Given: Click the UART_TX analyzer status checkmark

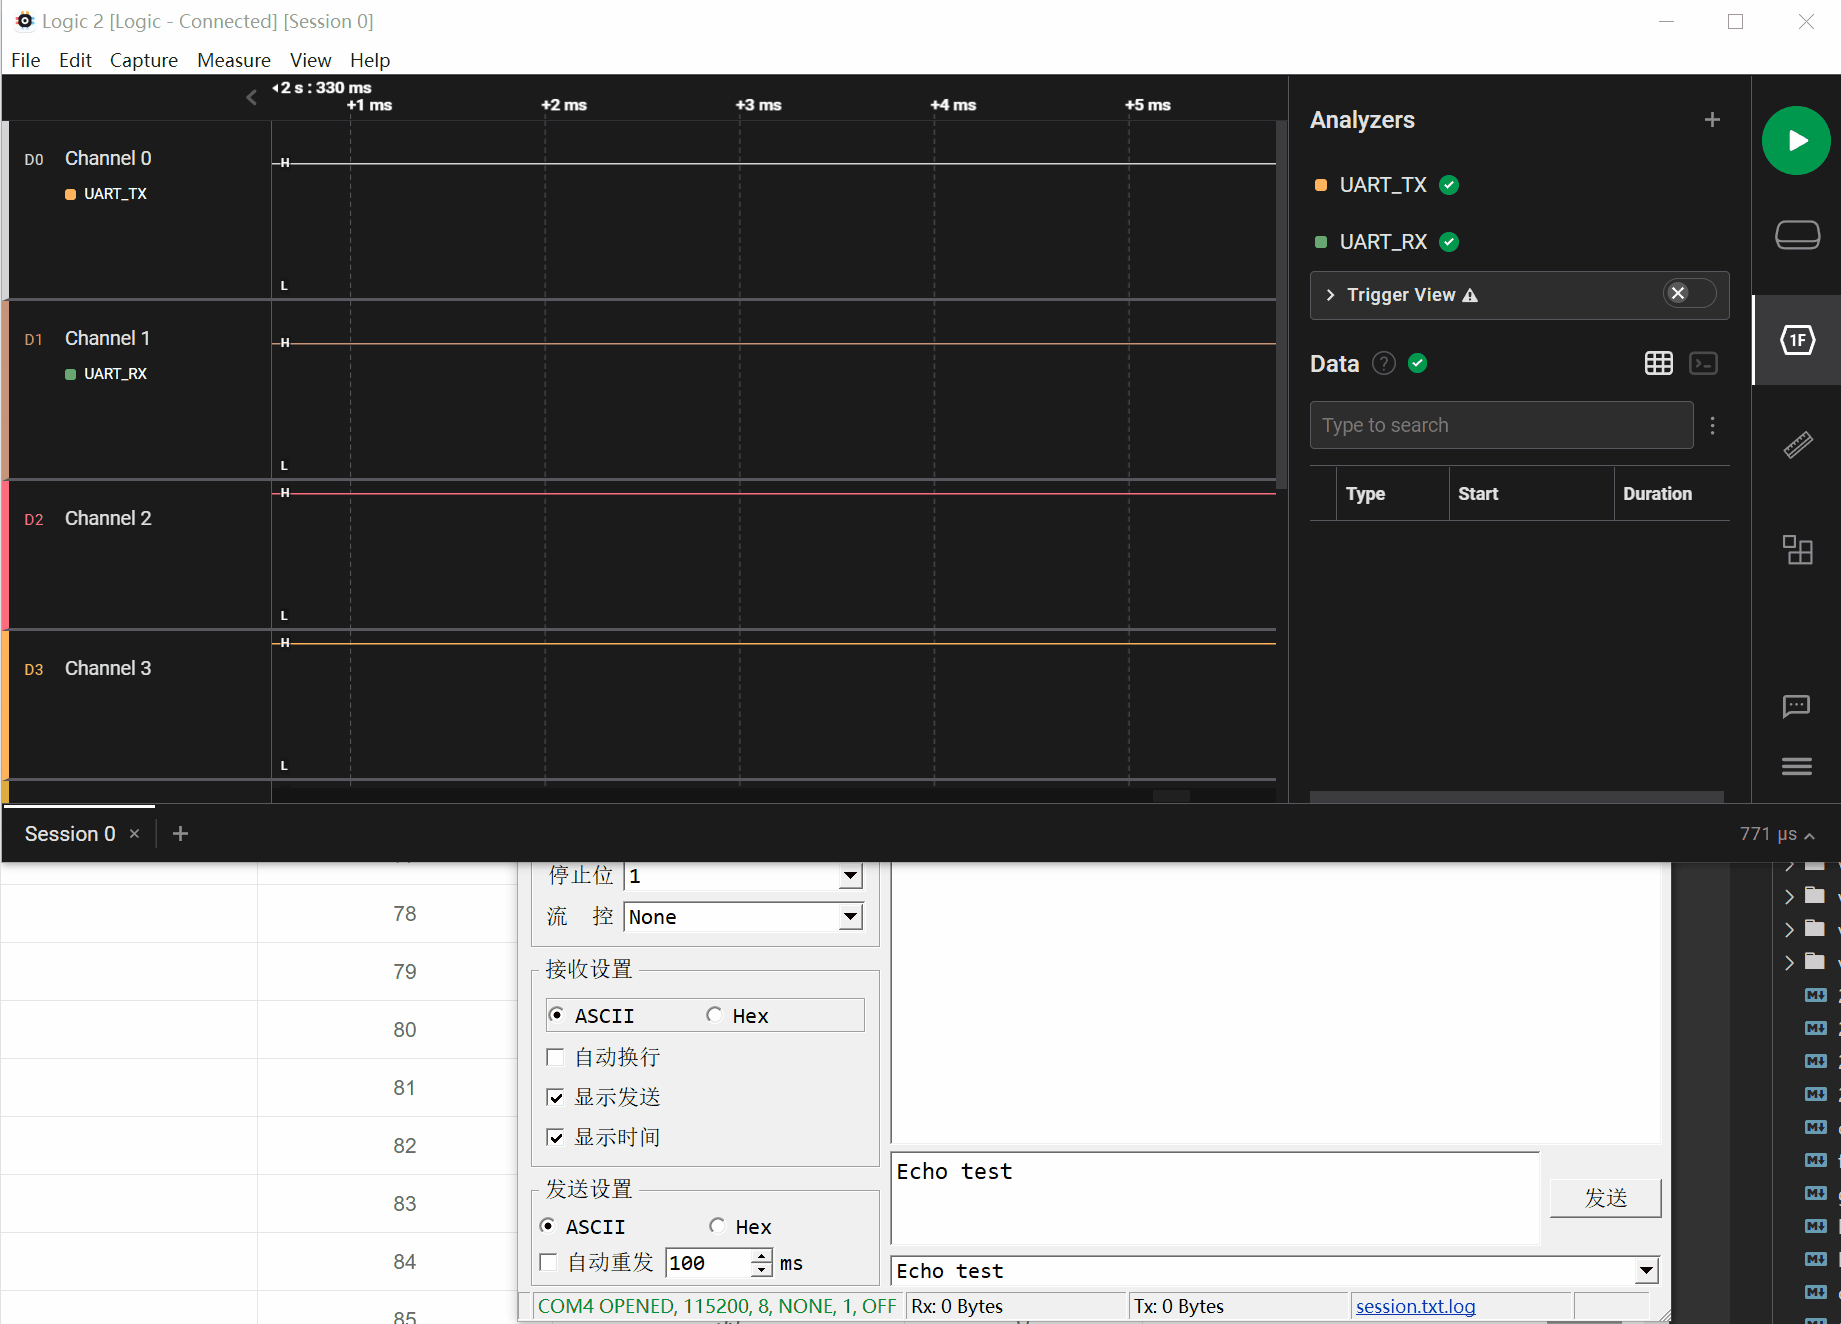Looking at the screenshot, I should click(x=1449, y=185).
